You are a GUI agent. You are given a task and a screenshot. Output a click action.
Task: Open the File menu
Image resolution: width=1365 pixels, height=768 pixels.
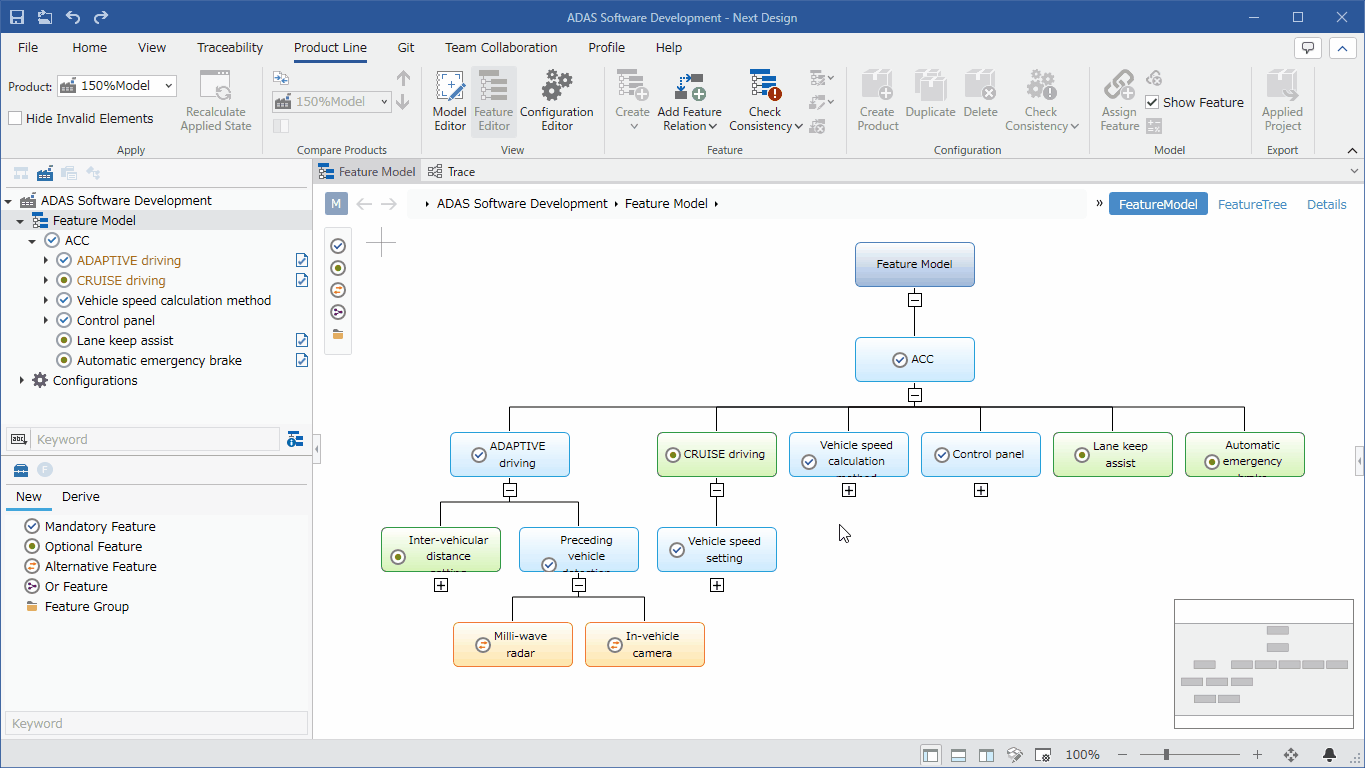[28, 47]
